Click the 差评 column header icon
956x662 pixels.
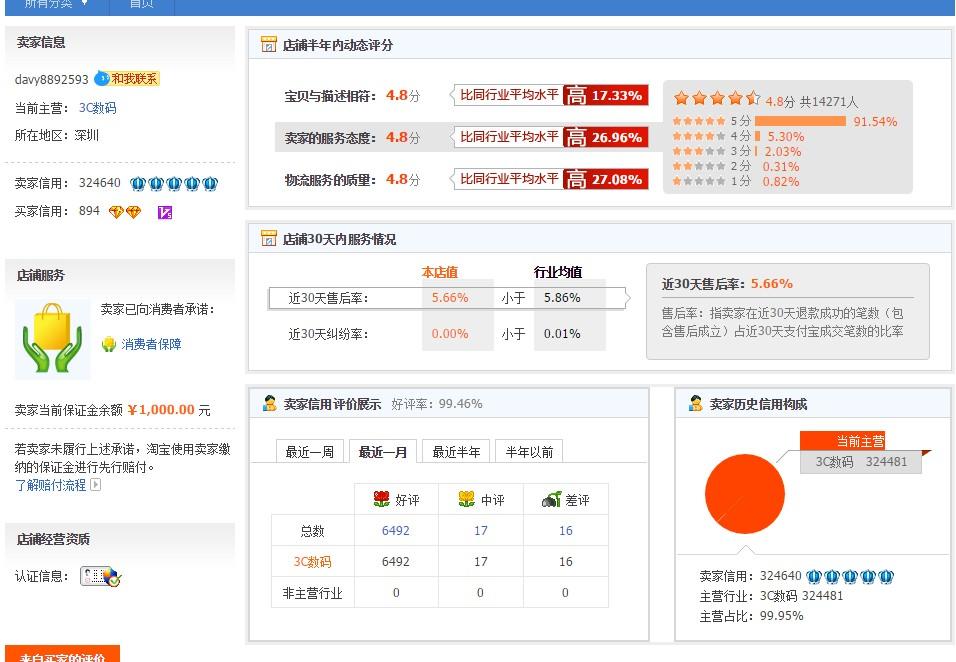(x=550, y=497)
